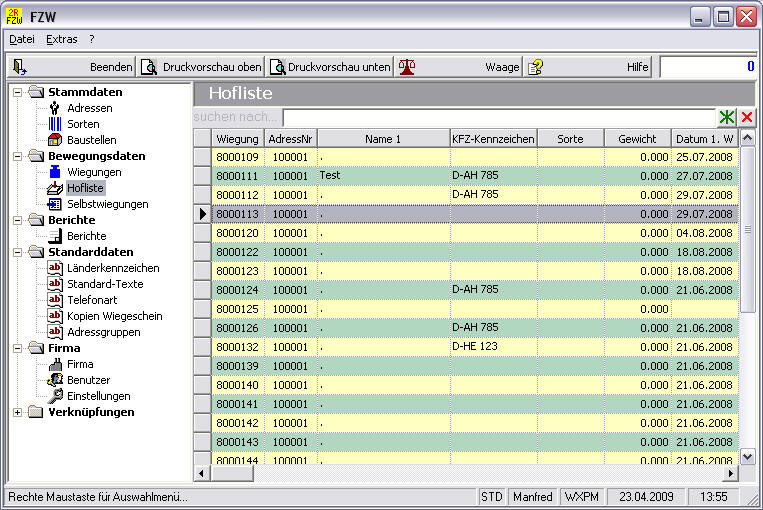Select the Baustellen icon in tree
The width and height of the screenshot is (763, 510).
click(x=56, y=140)
